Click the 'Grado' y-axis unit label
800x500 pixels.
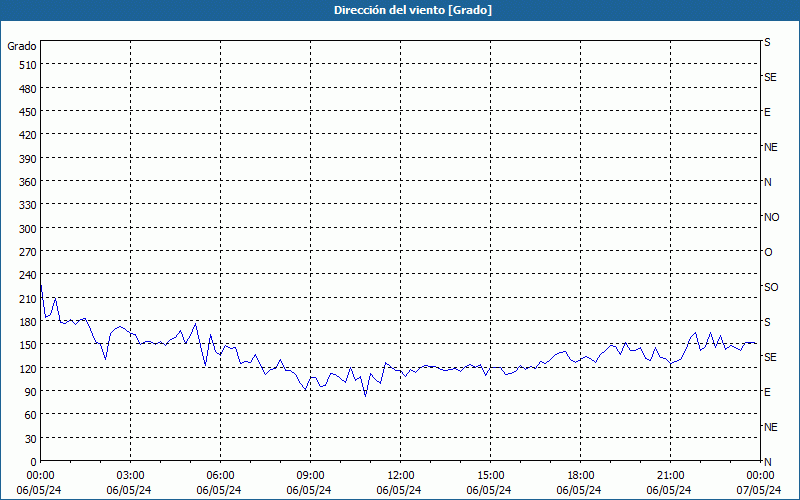point(22,46)
